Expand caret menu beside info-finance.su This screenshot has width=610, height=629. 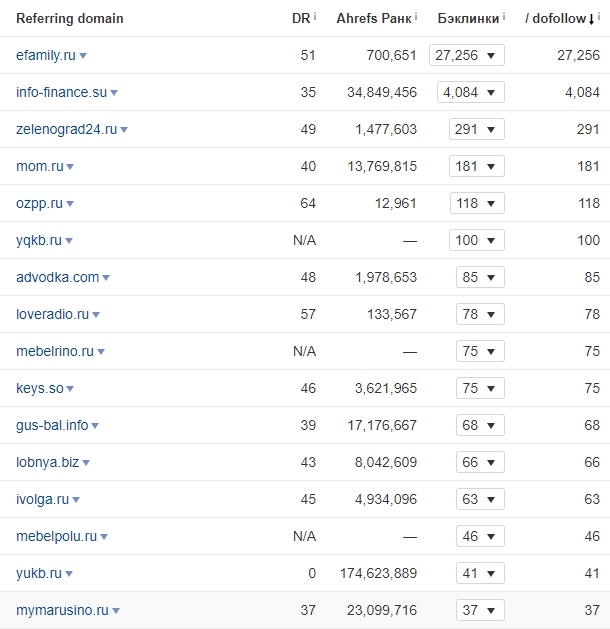pos(114,93)
